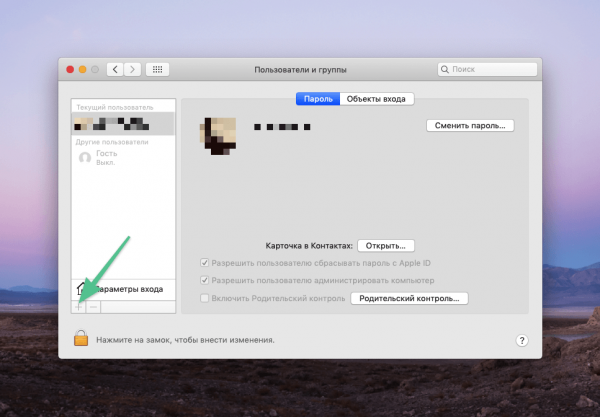Image resolution: width=600 pixels, height=417 pixels.
Task: Go forward with the right chevron button
Action: point(132,69)
